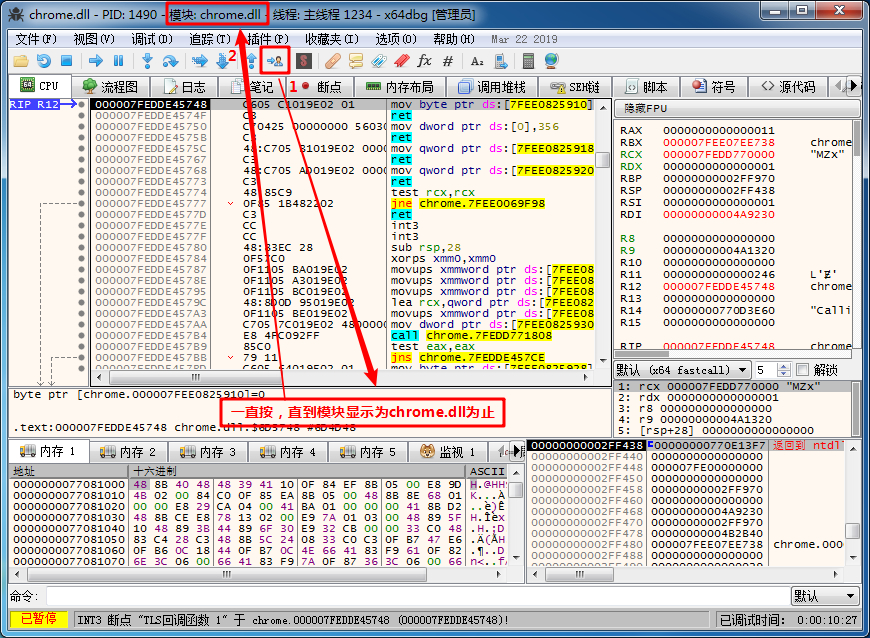Run to user code icon

(x=275, y=61)
